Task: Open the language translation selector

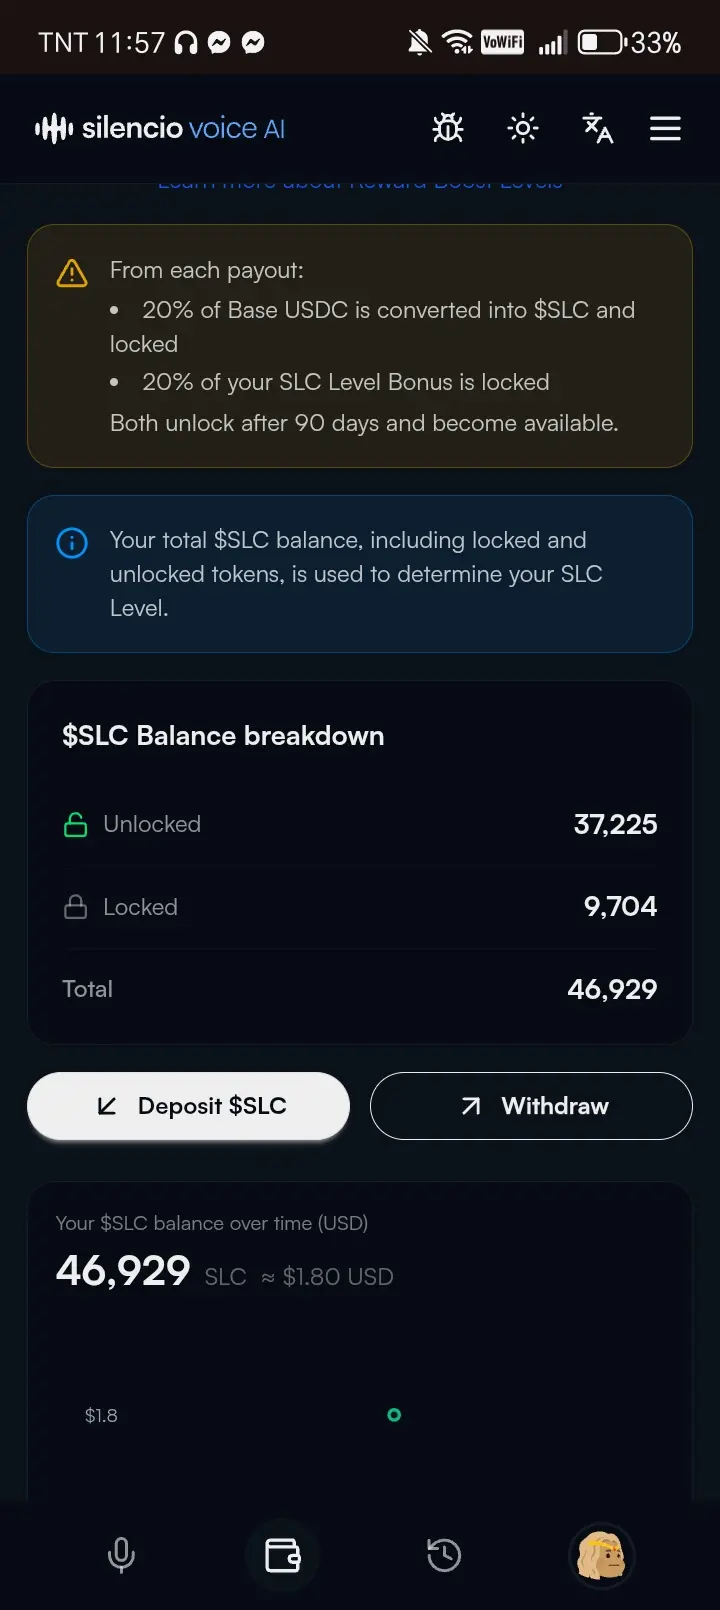Action: pyautogui.click(x=597, y=128)
